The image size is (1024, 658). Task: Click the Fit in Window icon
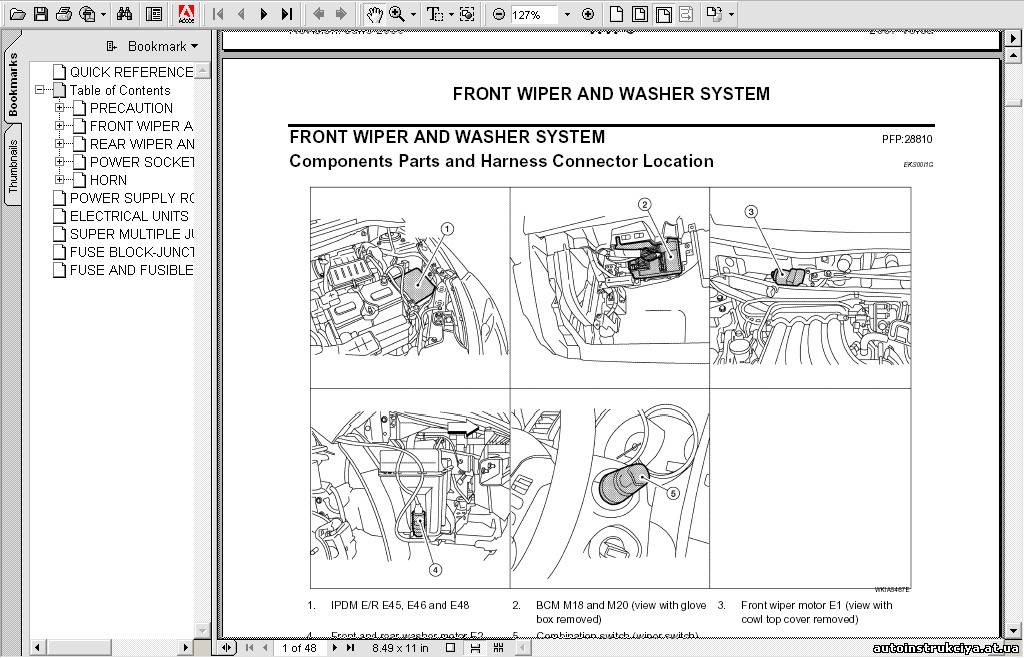tap(640, 14)
